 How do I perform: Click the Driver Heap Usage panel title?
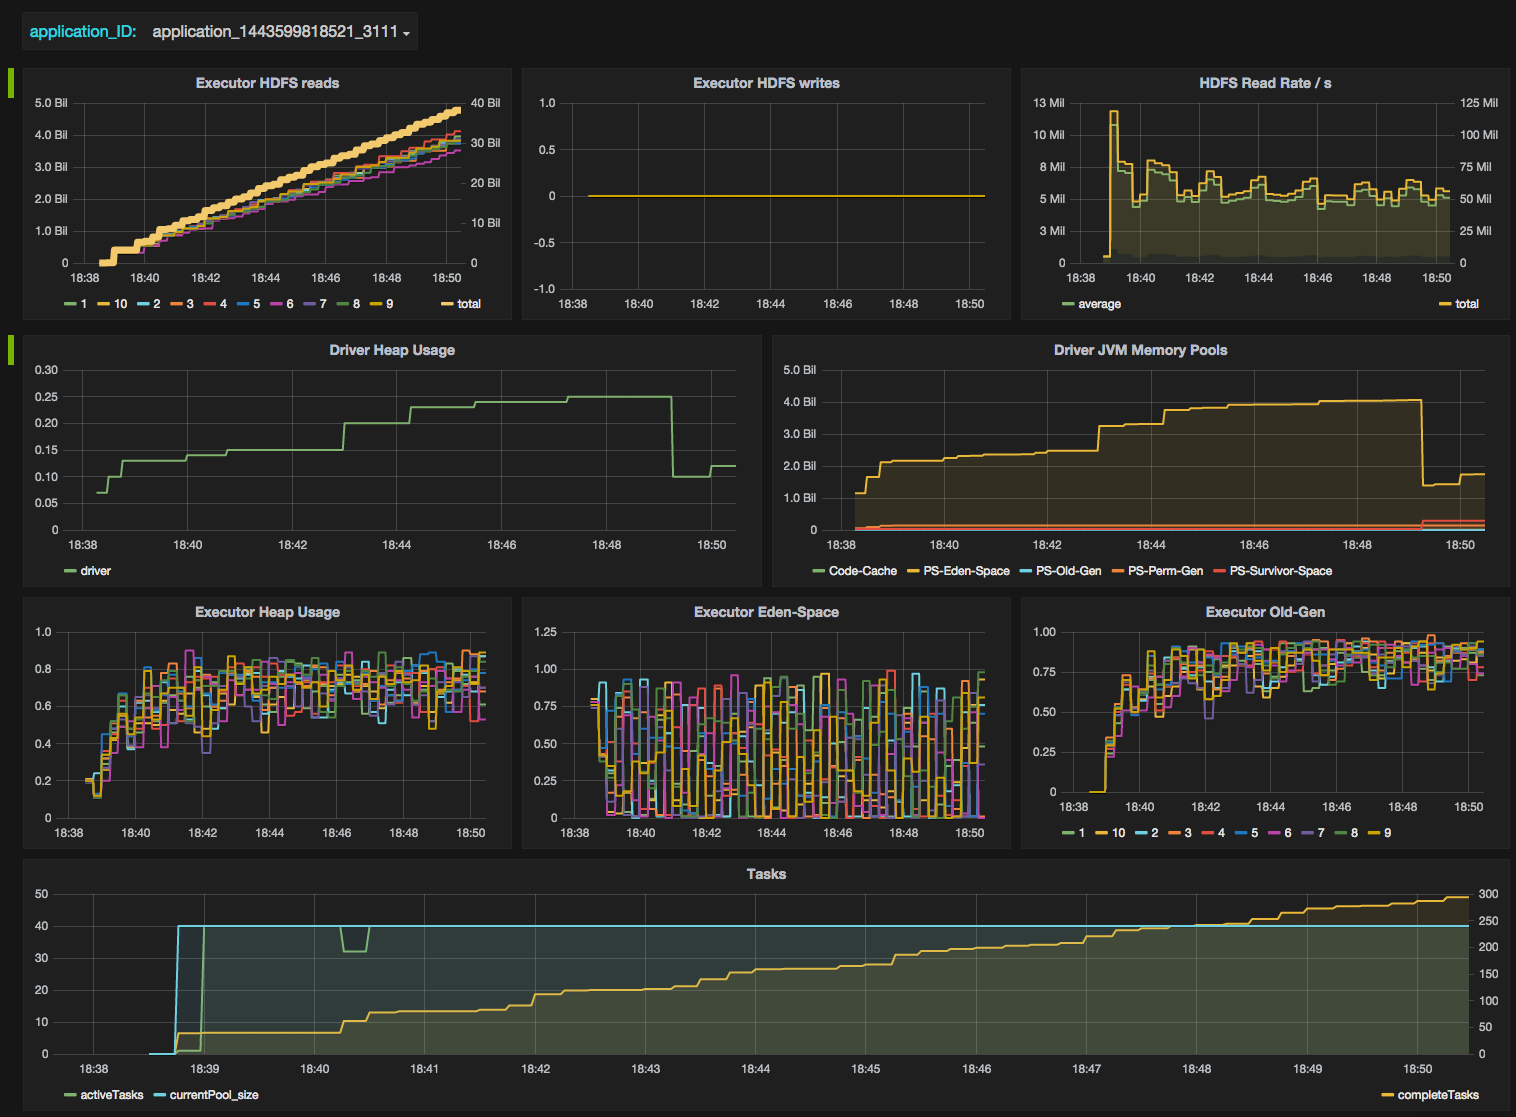coord(392,350)
